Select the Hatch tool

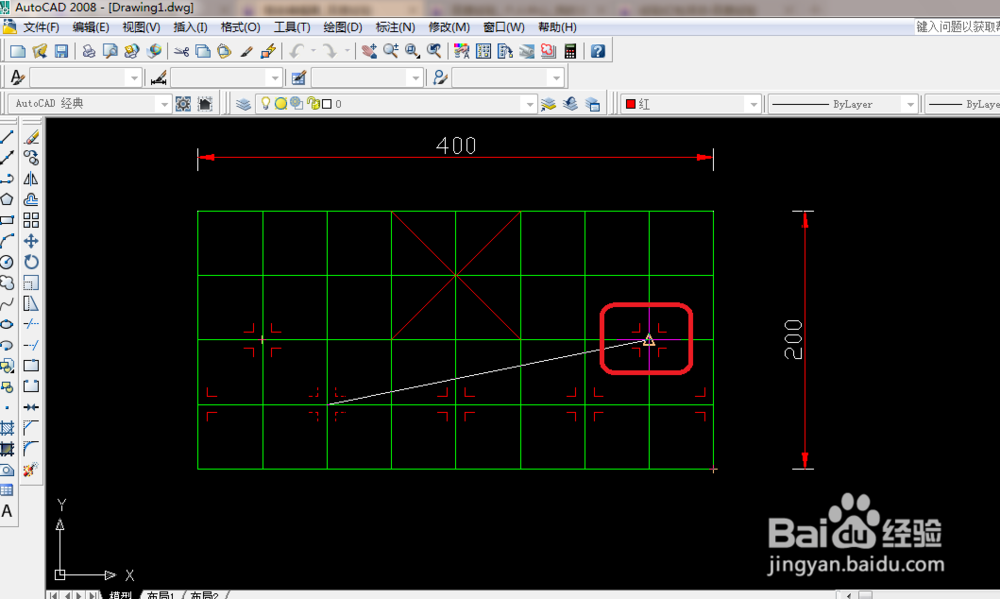pos(7,428)
